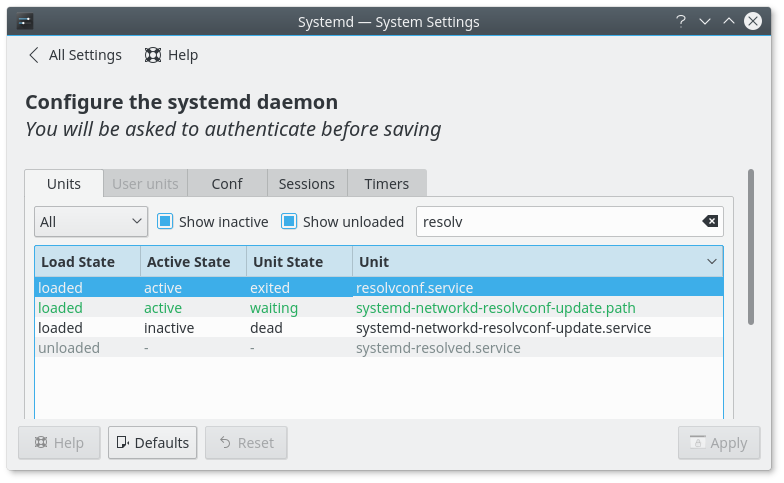
Task: Open Help via the lifebuoy icon
Action: (153, 55)
